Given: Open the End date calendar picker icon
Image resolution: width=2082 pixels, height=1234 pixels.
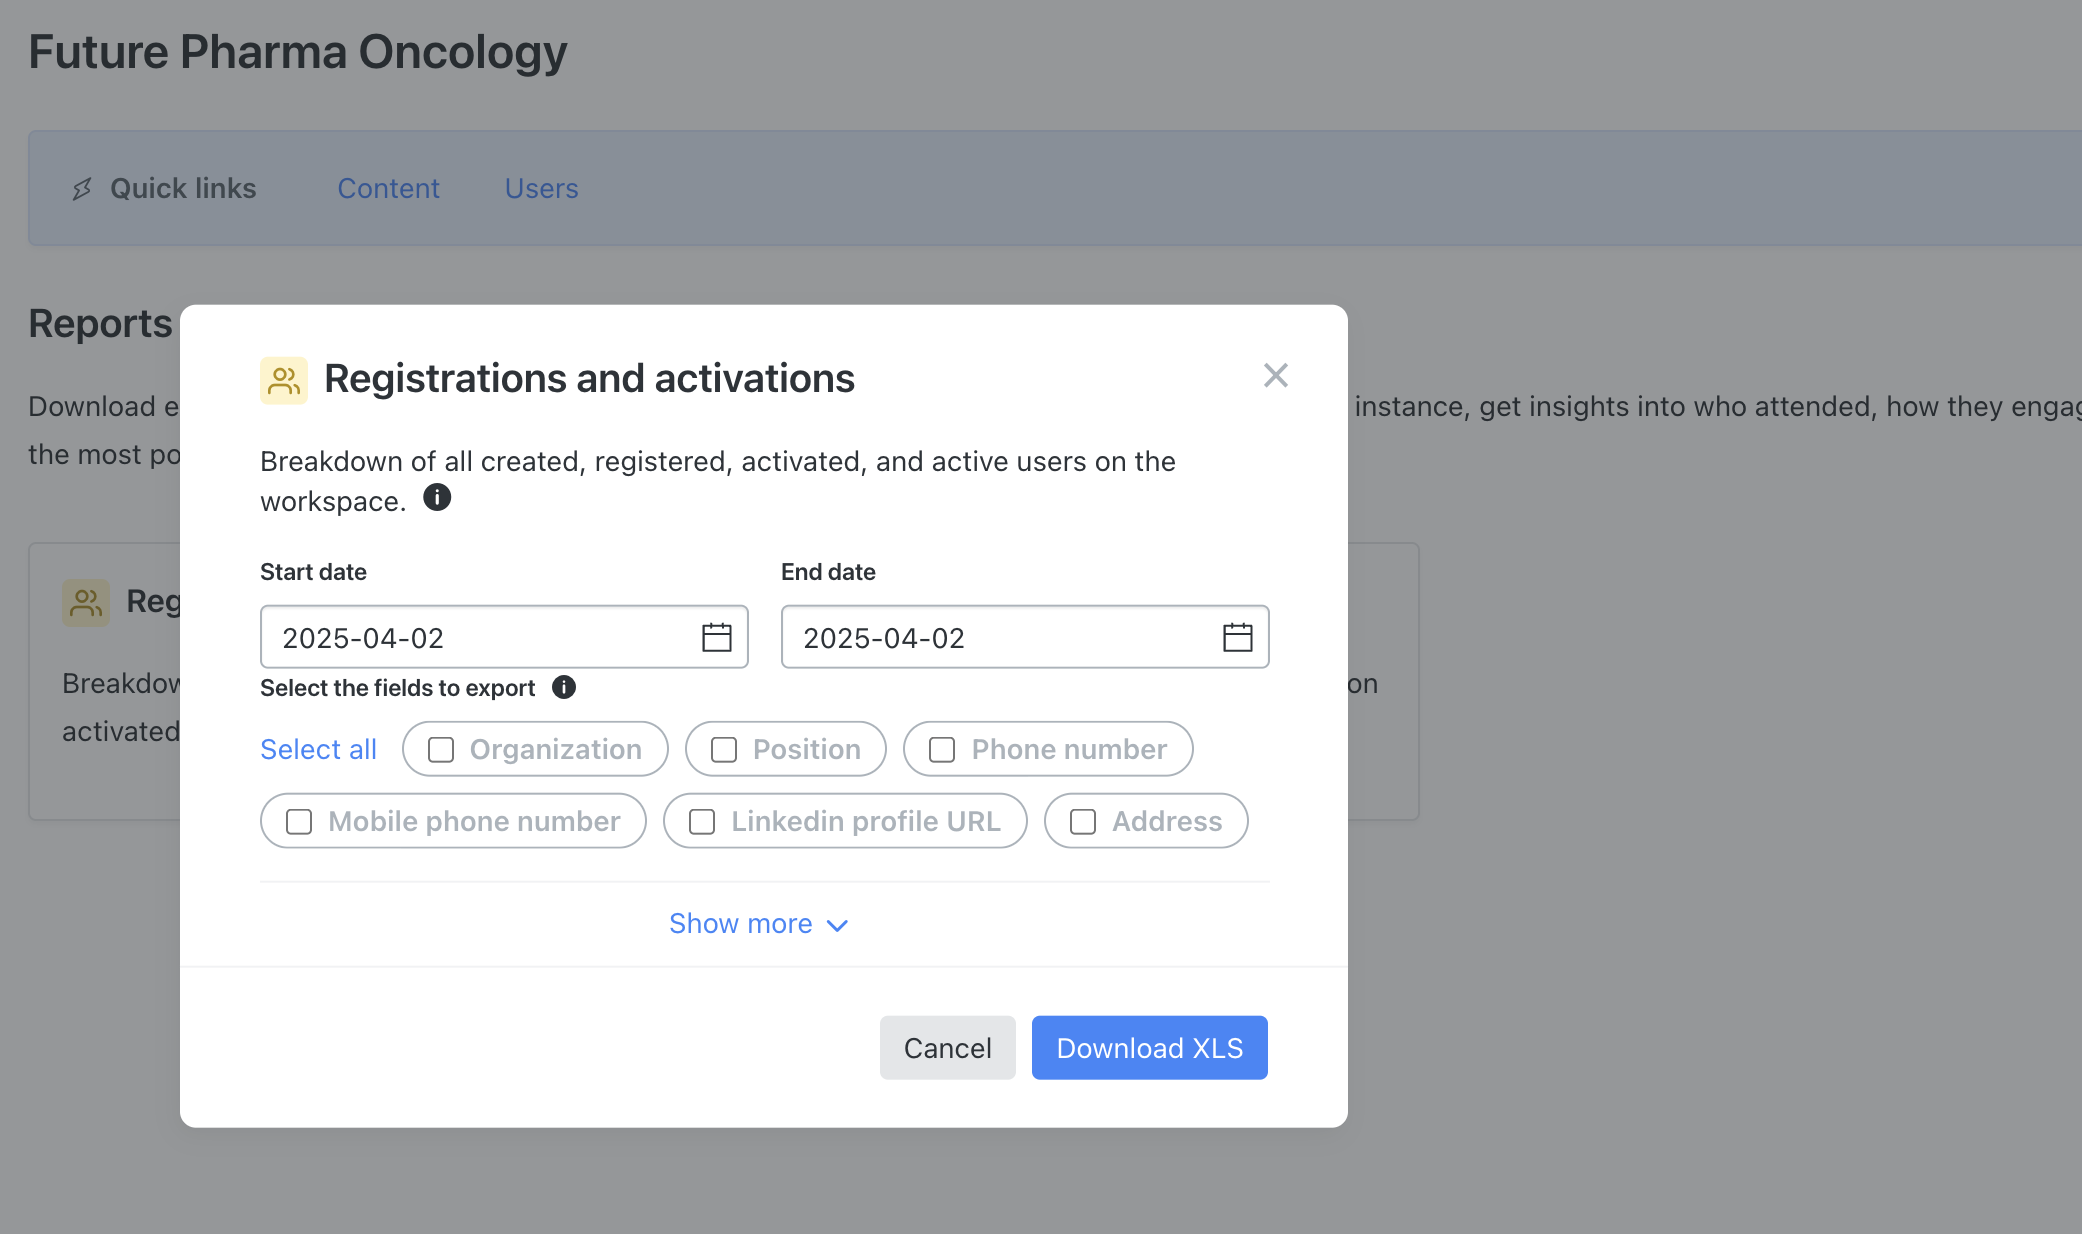Looking at the screenshot, I should click(x=1237, y=637).
